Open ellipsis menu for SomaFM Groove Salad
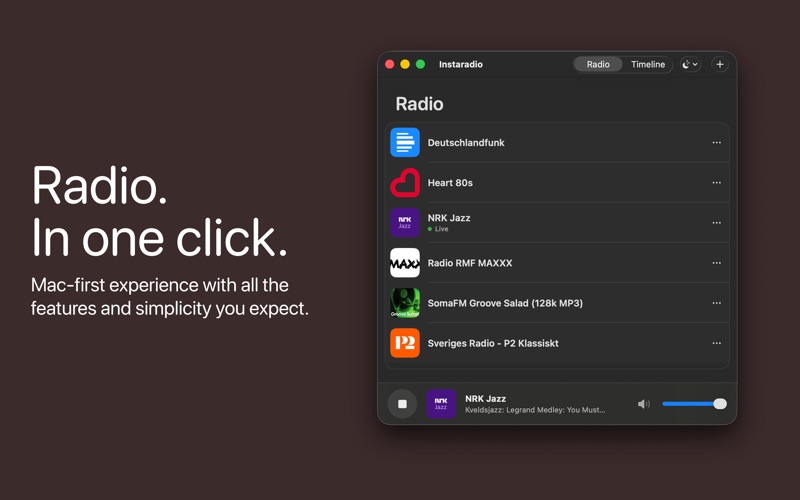Screen dimensions: 800x500 (716, 303)
